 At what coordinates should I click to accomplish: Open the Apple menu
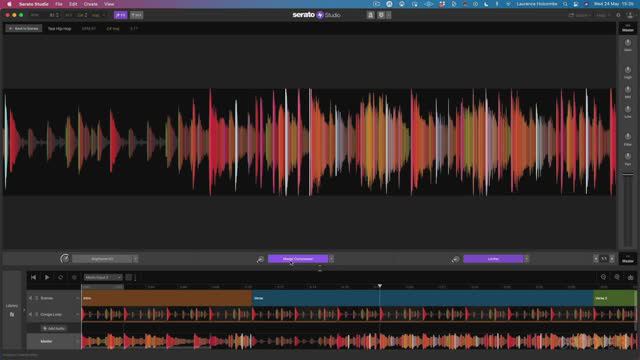tap(9, 4)
